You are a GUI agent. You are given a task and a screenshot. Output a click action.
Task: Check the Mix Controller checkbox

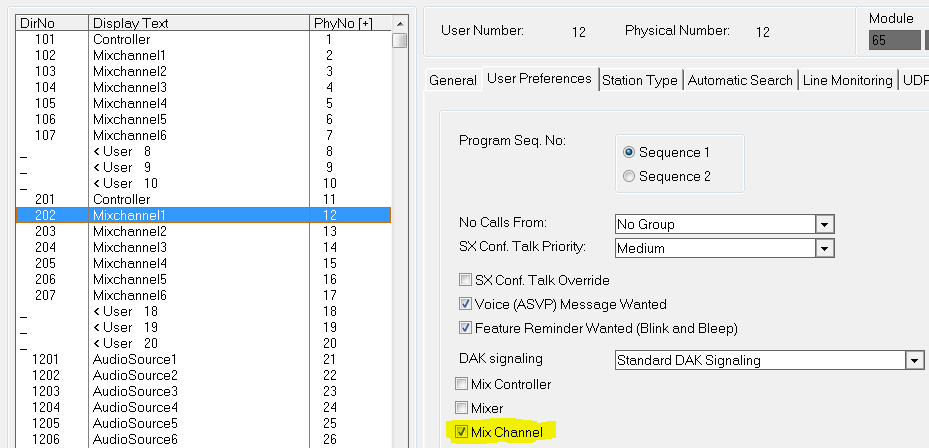(461, 384)
